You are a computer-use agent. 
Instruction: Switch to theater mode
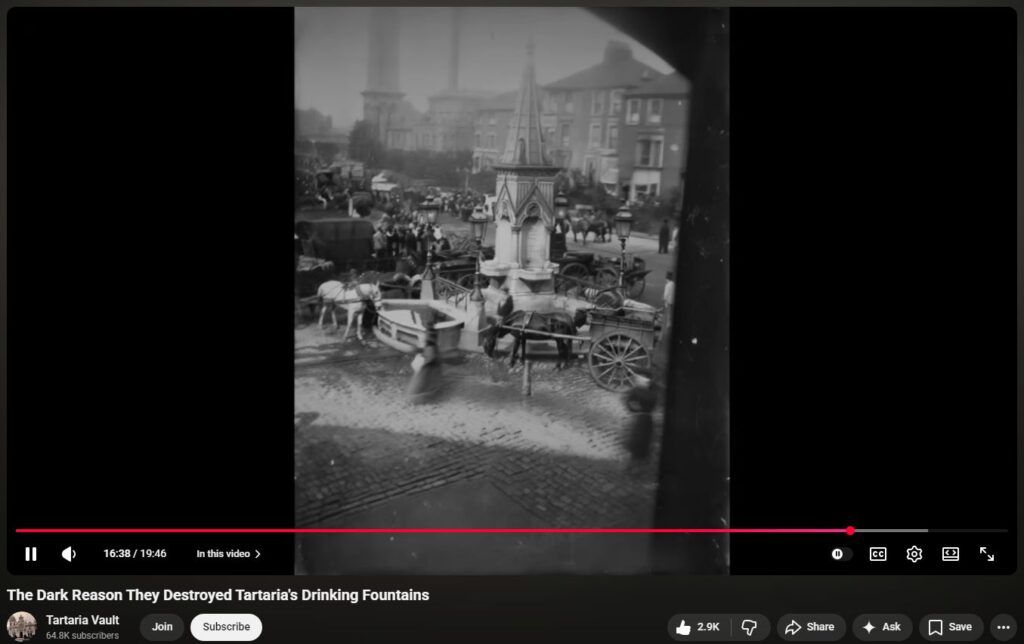click(x=950, y=554)
